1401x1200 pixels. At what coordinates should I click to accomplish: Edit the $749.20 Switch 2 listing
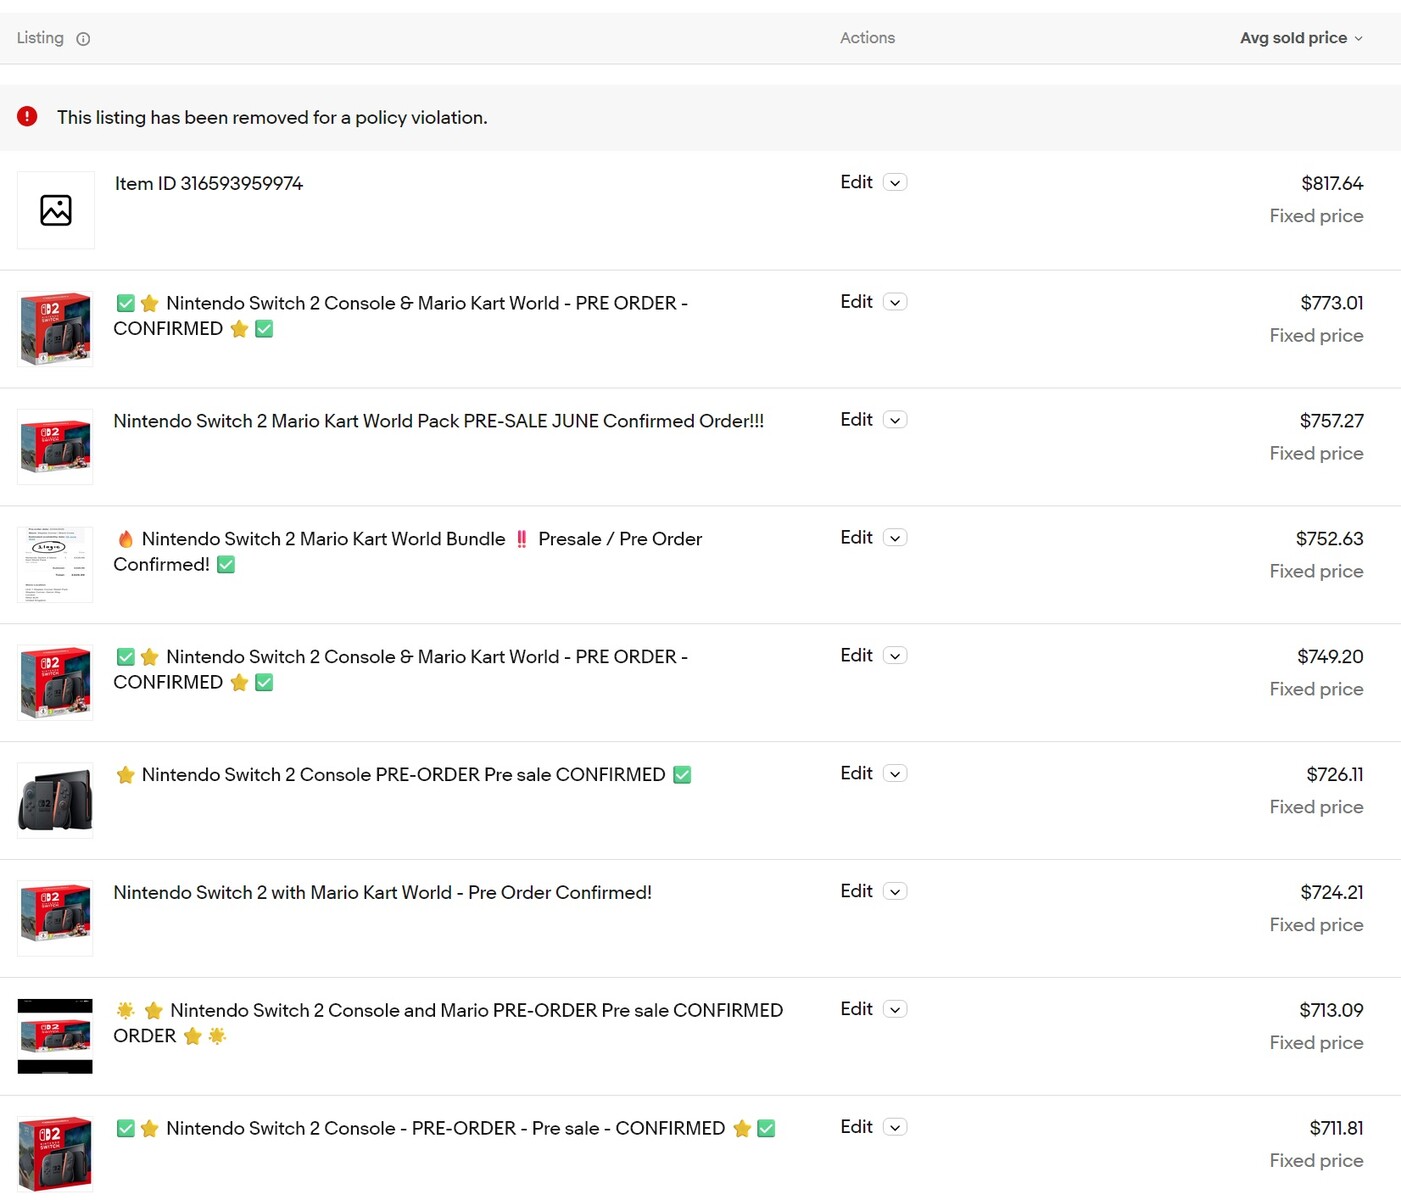pyautogui.click(x=856, y=656)
